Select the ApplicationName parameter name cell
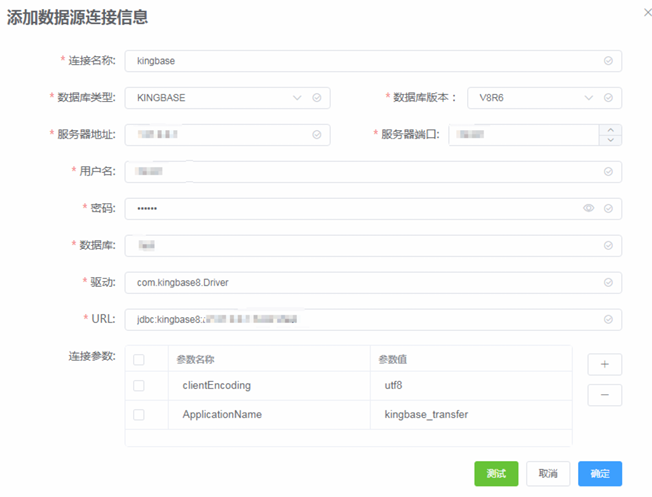Viewport: 652px width, 497px height. coord(269,415)
